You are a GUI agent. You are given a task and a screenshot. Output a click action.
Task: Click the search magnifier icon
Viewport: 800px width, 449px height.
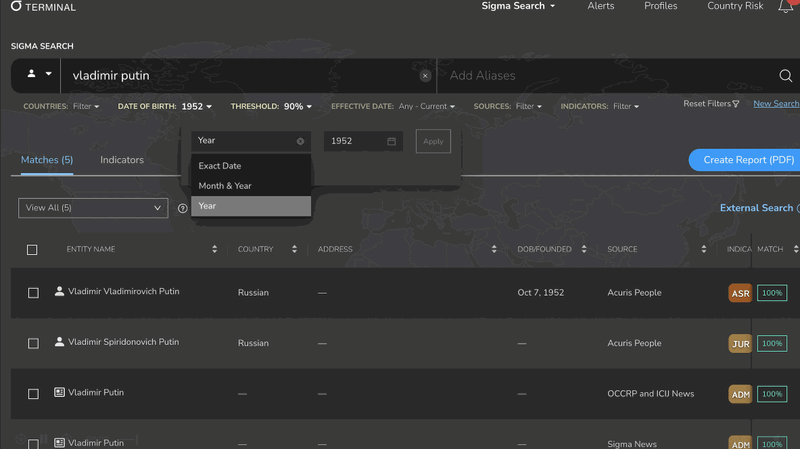coord(785,76)
